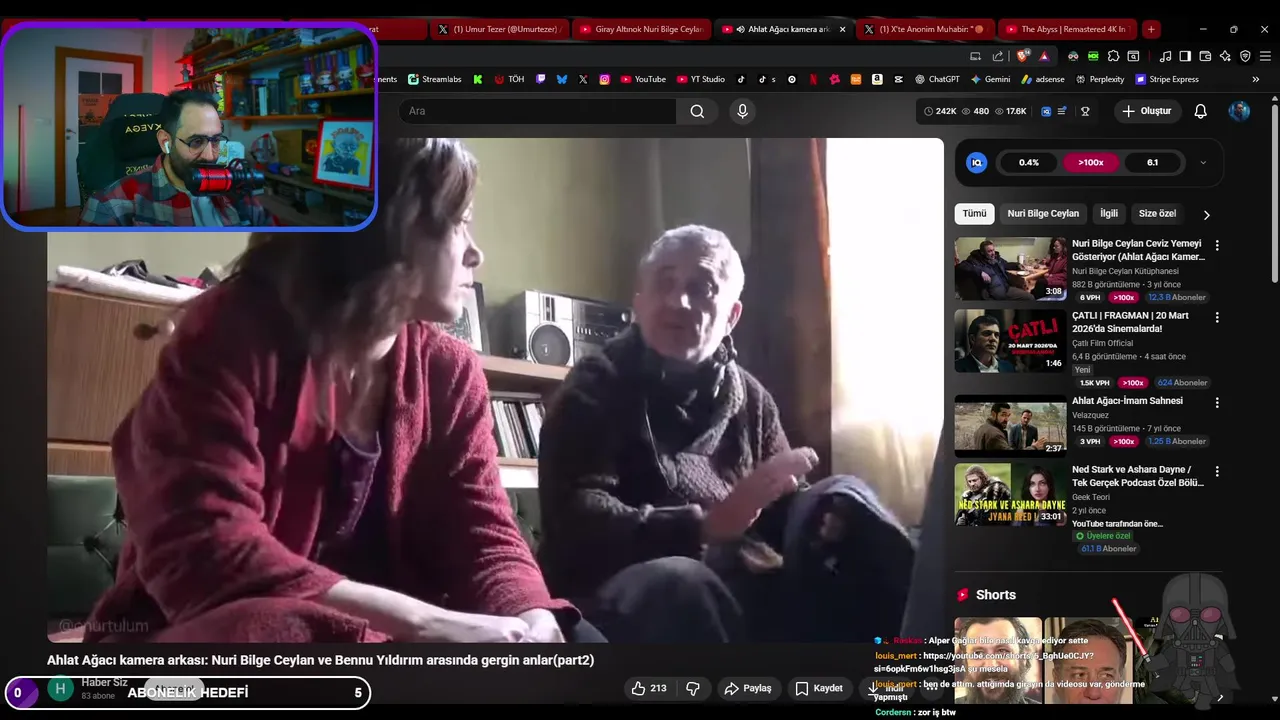1280x720 pixels.
Task: Switch to the Umur Tezer X tab
Action: coord(501,29)
